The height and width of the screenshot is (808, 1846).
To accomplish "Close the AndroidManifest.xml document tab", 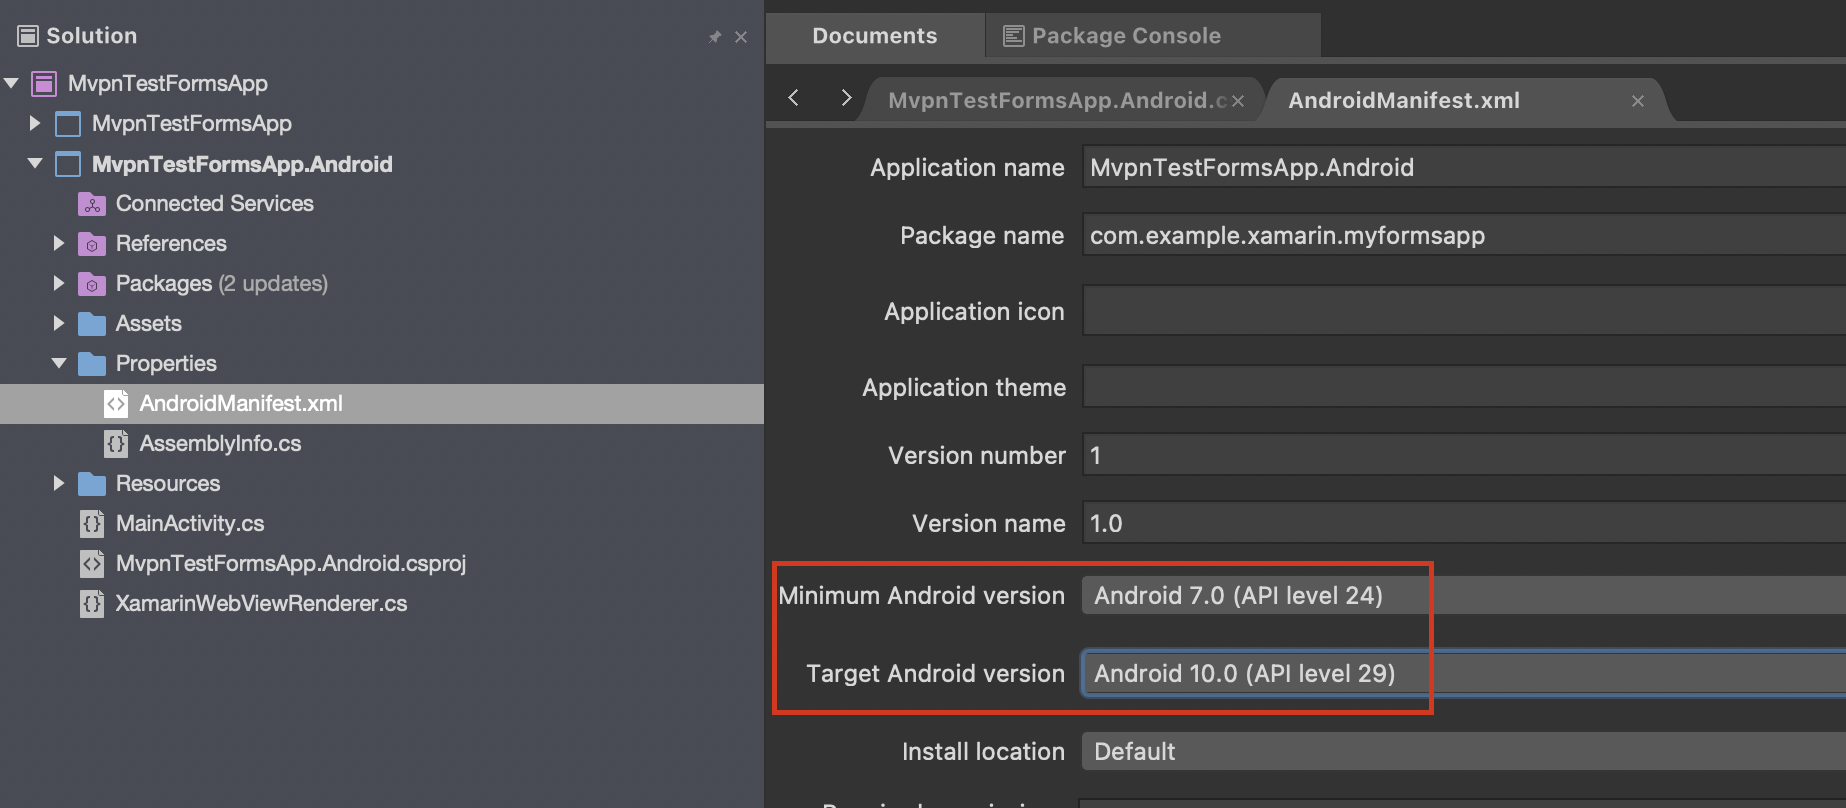I will 1638,101.
